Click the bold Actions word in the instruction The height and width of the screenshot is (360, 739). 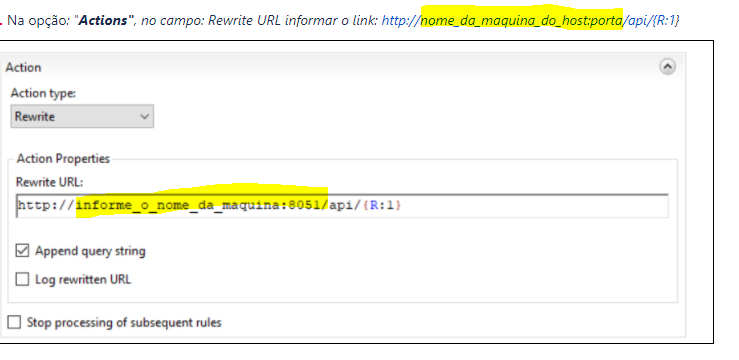coord(103,21)
